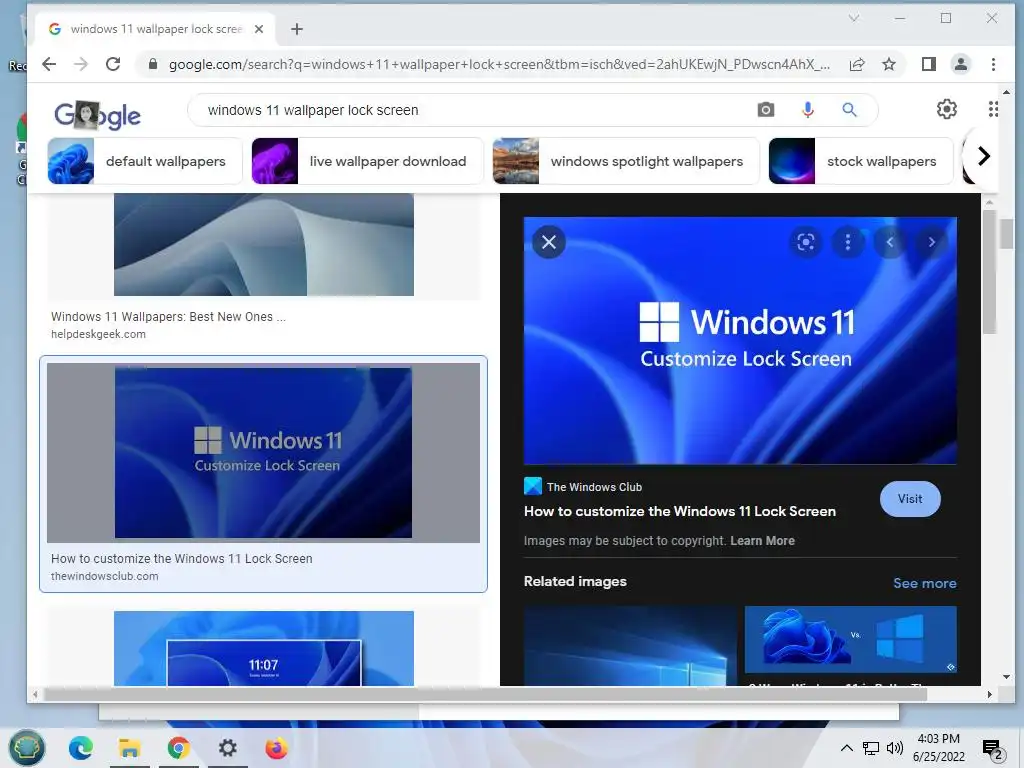Click the browser forward arrow
1024x768 pixels.
tap(81, 64)
